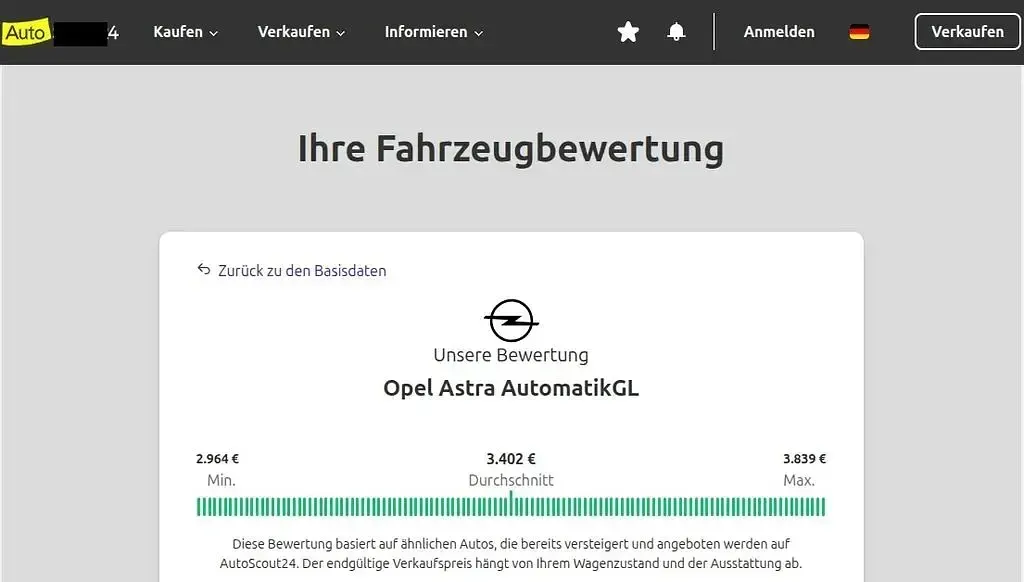Click the average marker on the valuation bar
1024x582 pixels.
[511, 504]
